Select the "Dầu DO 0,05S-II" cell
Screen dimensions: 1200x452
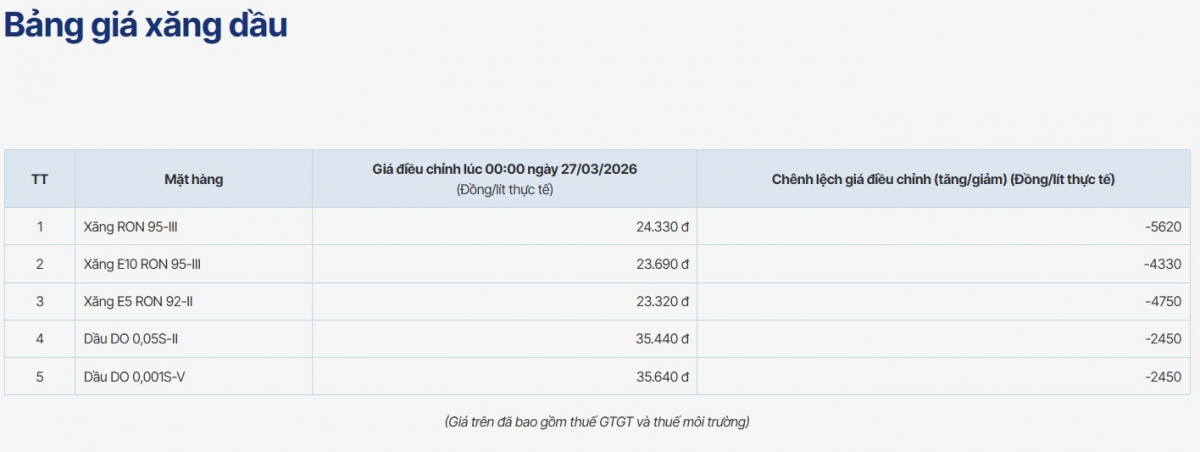point(131,339)
